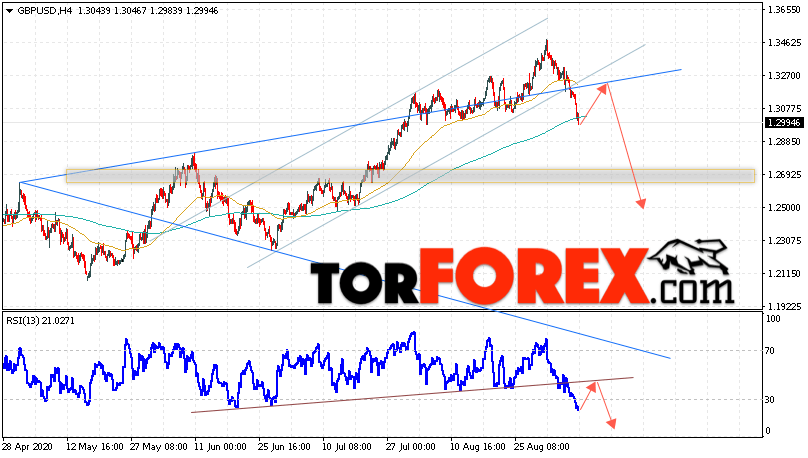Select the 1.21150 price axis value
This screenshot has width=808, height=458.
pos(784,274)
